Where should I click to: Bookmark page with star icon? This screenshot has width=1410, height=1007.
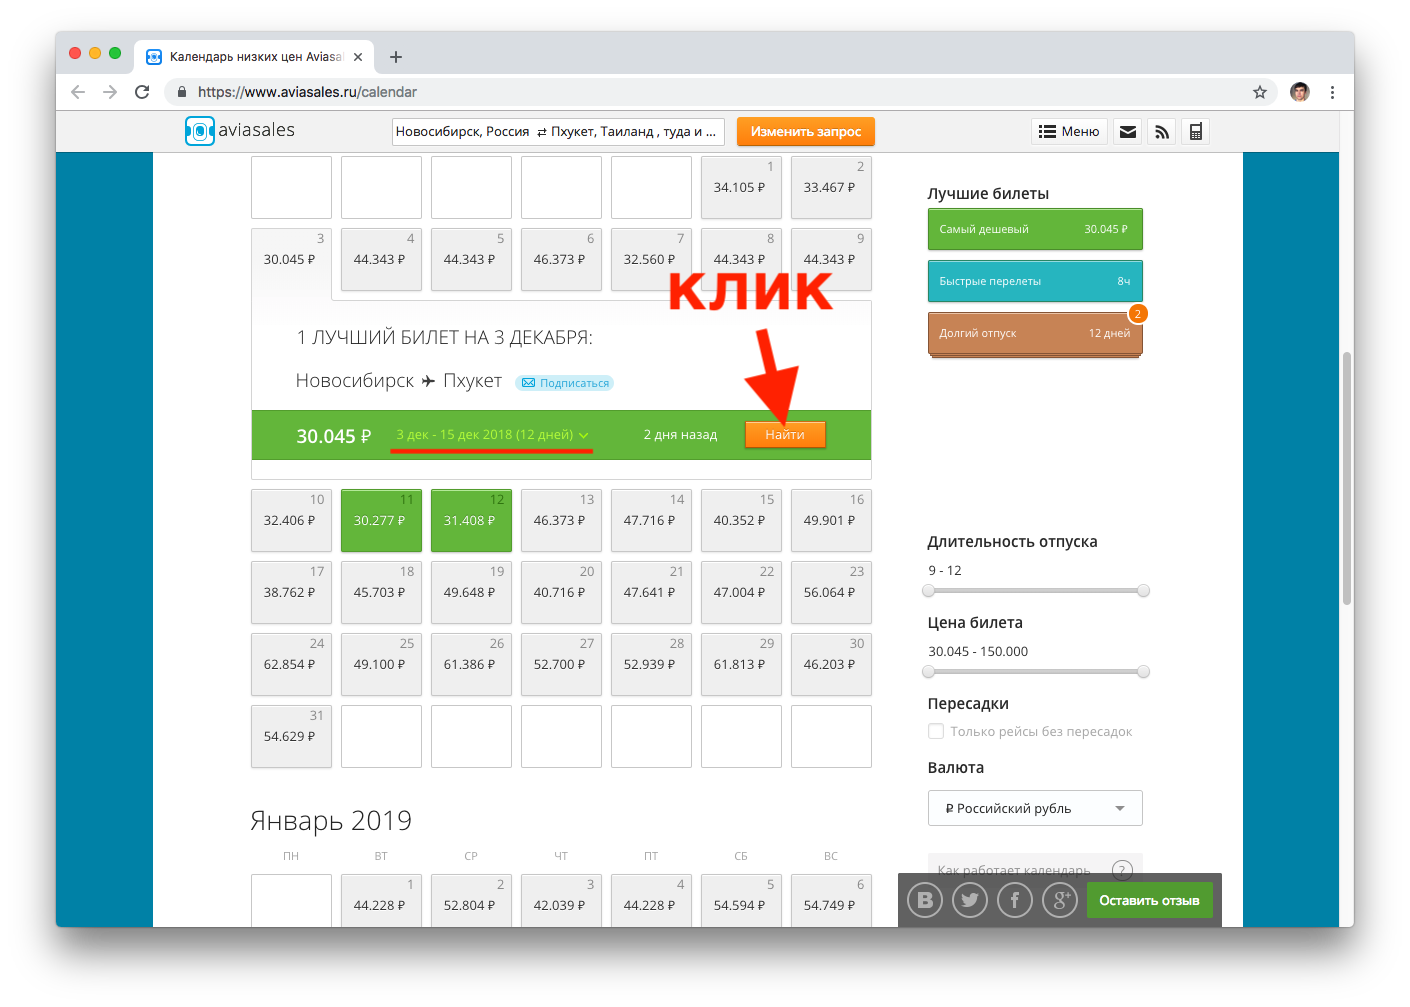(x=1259, y=92)
